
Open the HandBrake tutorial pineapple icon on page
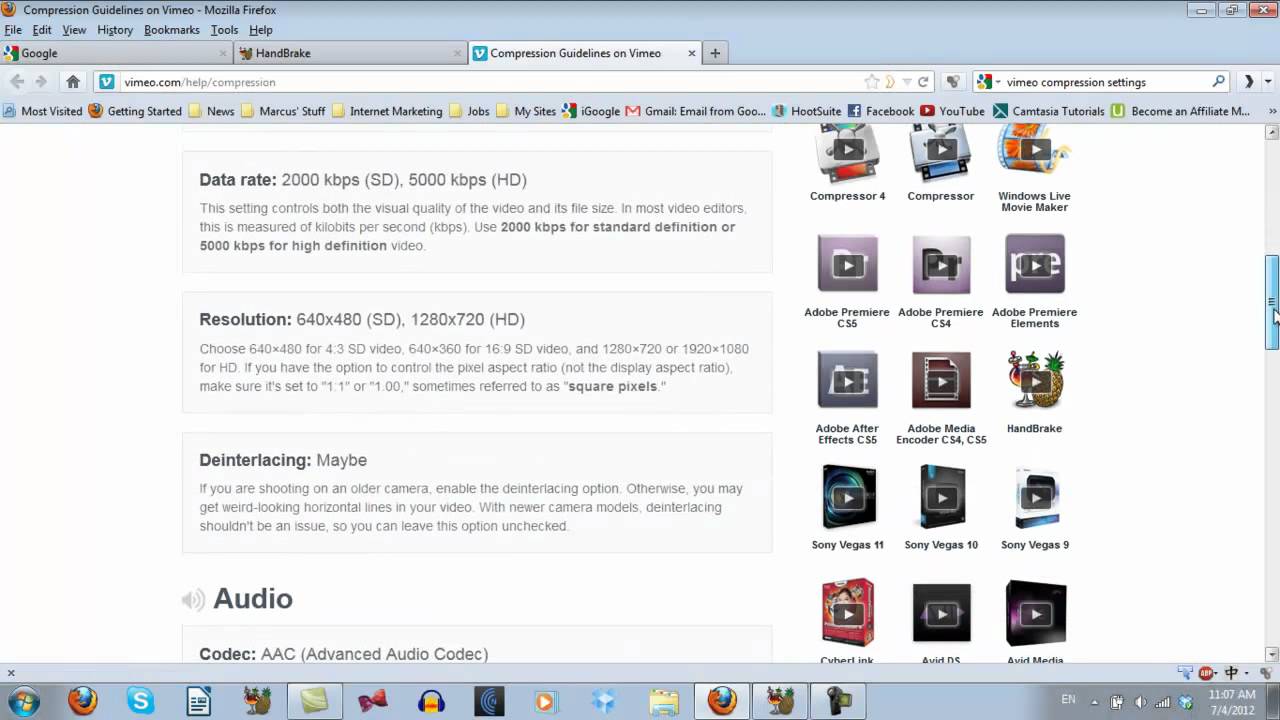pyautogui.click(x=1034, y=380)
